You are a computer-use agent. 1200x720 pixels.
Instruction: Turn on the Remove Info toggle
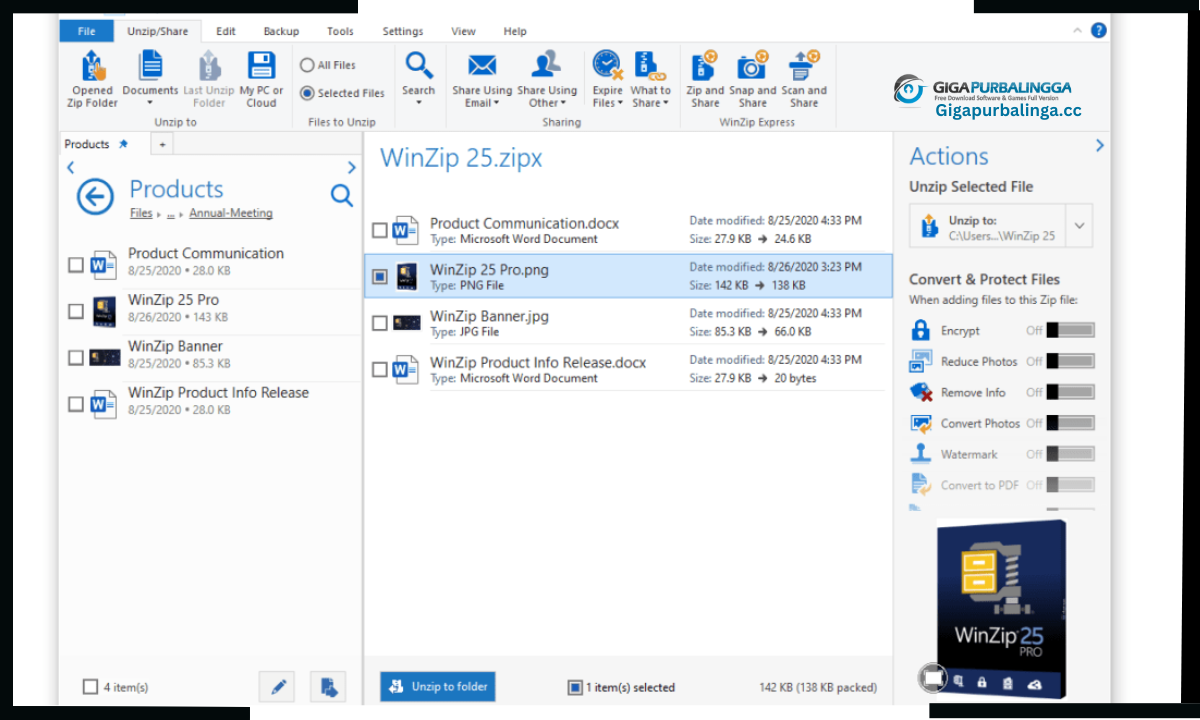[x=1070, y=392]
